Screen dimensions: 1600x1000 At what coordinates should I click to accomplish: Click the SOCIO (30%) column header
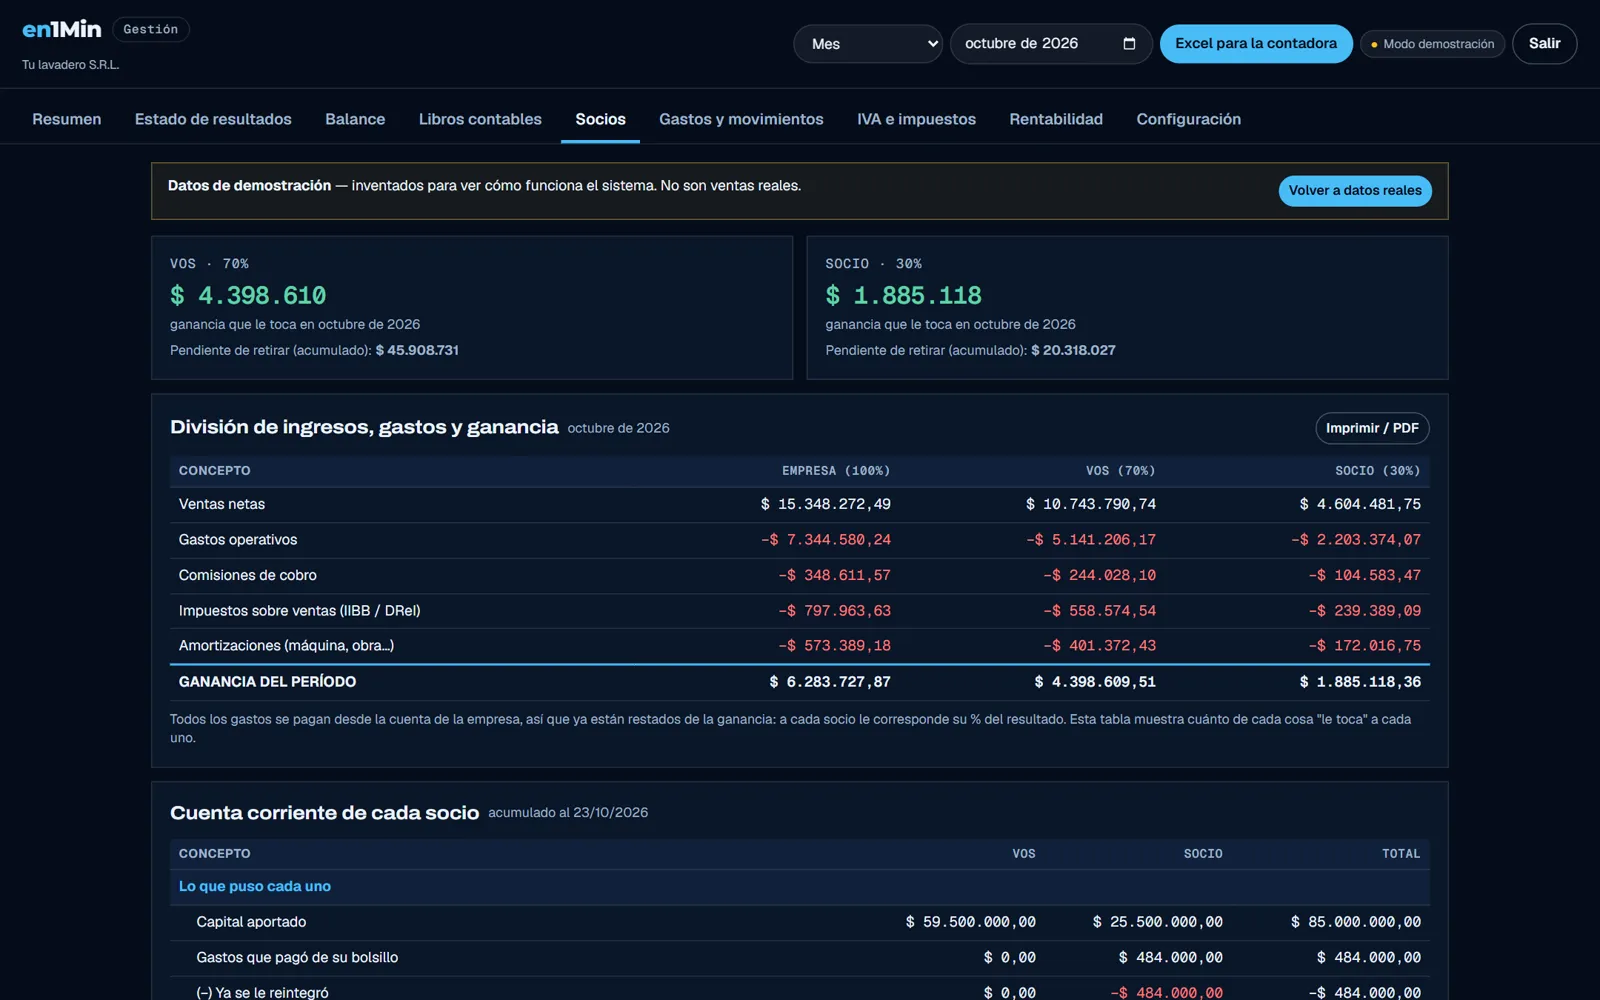click(x=1378, y=471)
